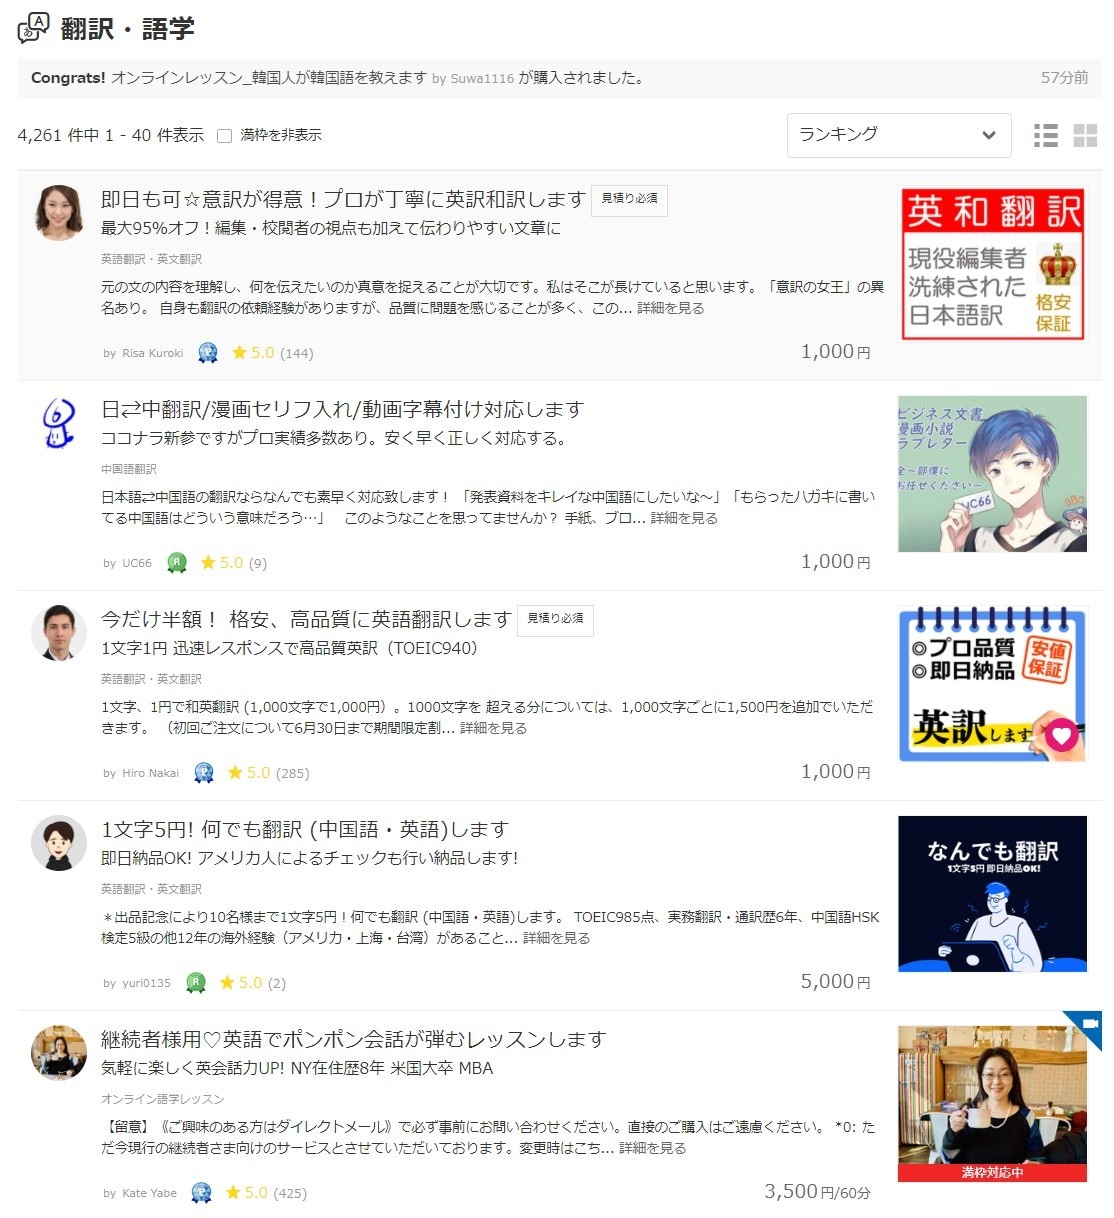Click the 見積り必須 tag on Risa Kuroki's listing
Image resolution: width=1114 pixels, height=1218 pixels.
click(x=629, y=200)
